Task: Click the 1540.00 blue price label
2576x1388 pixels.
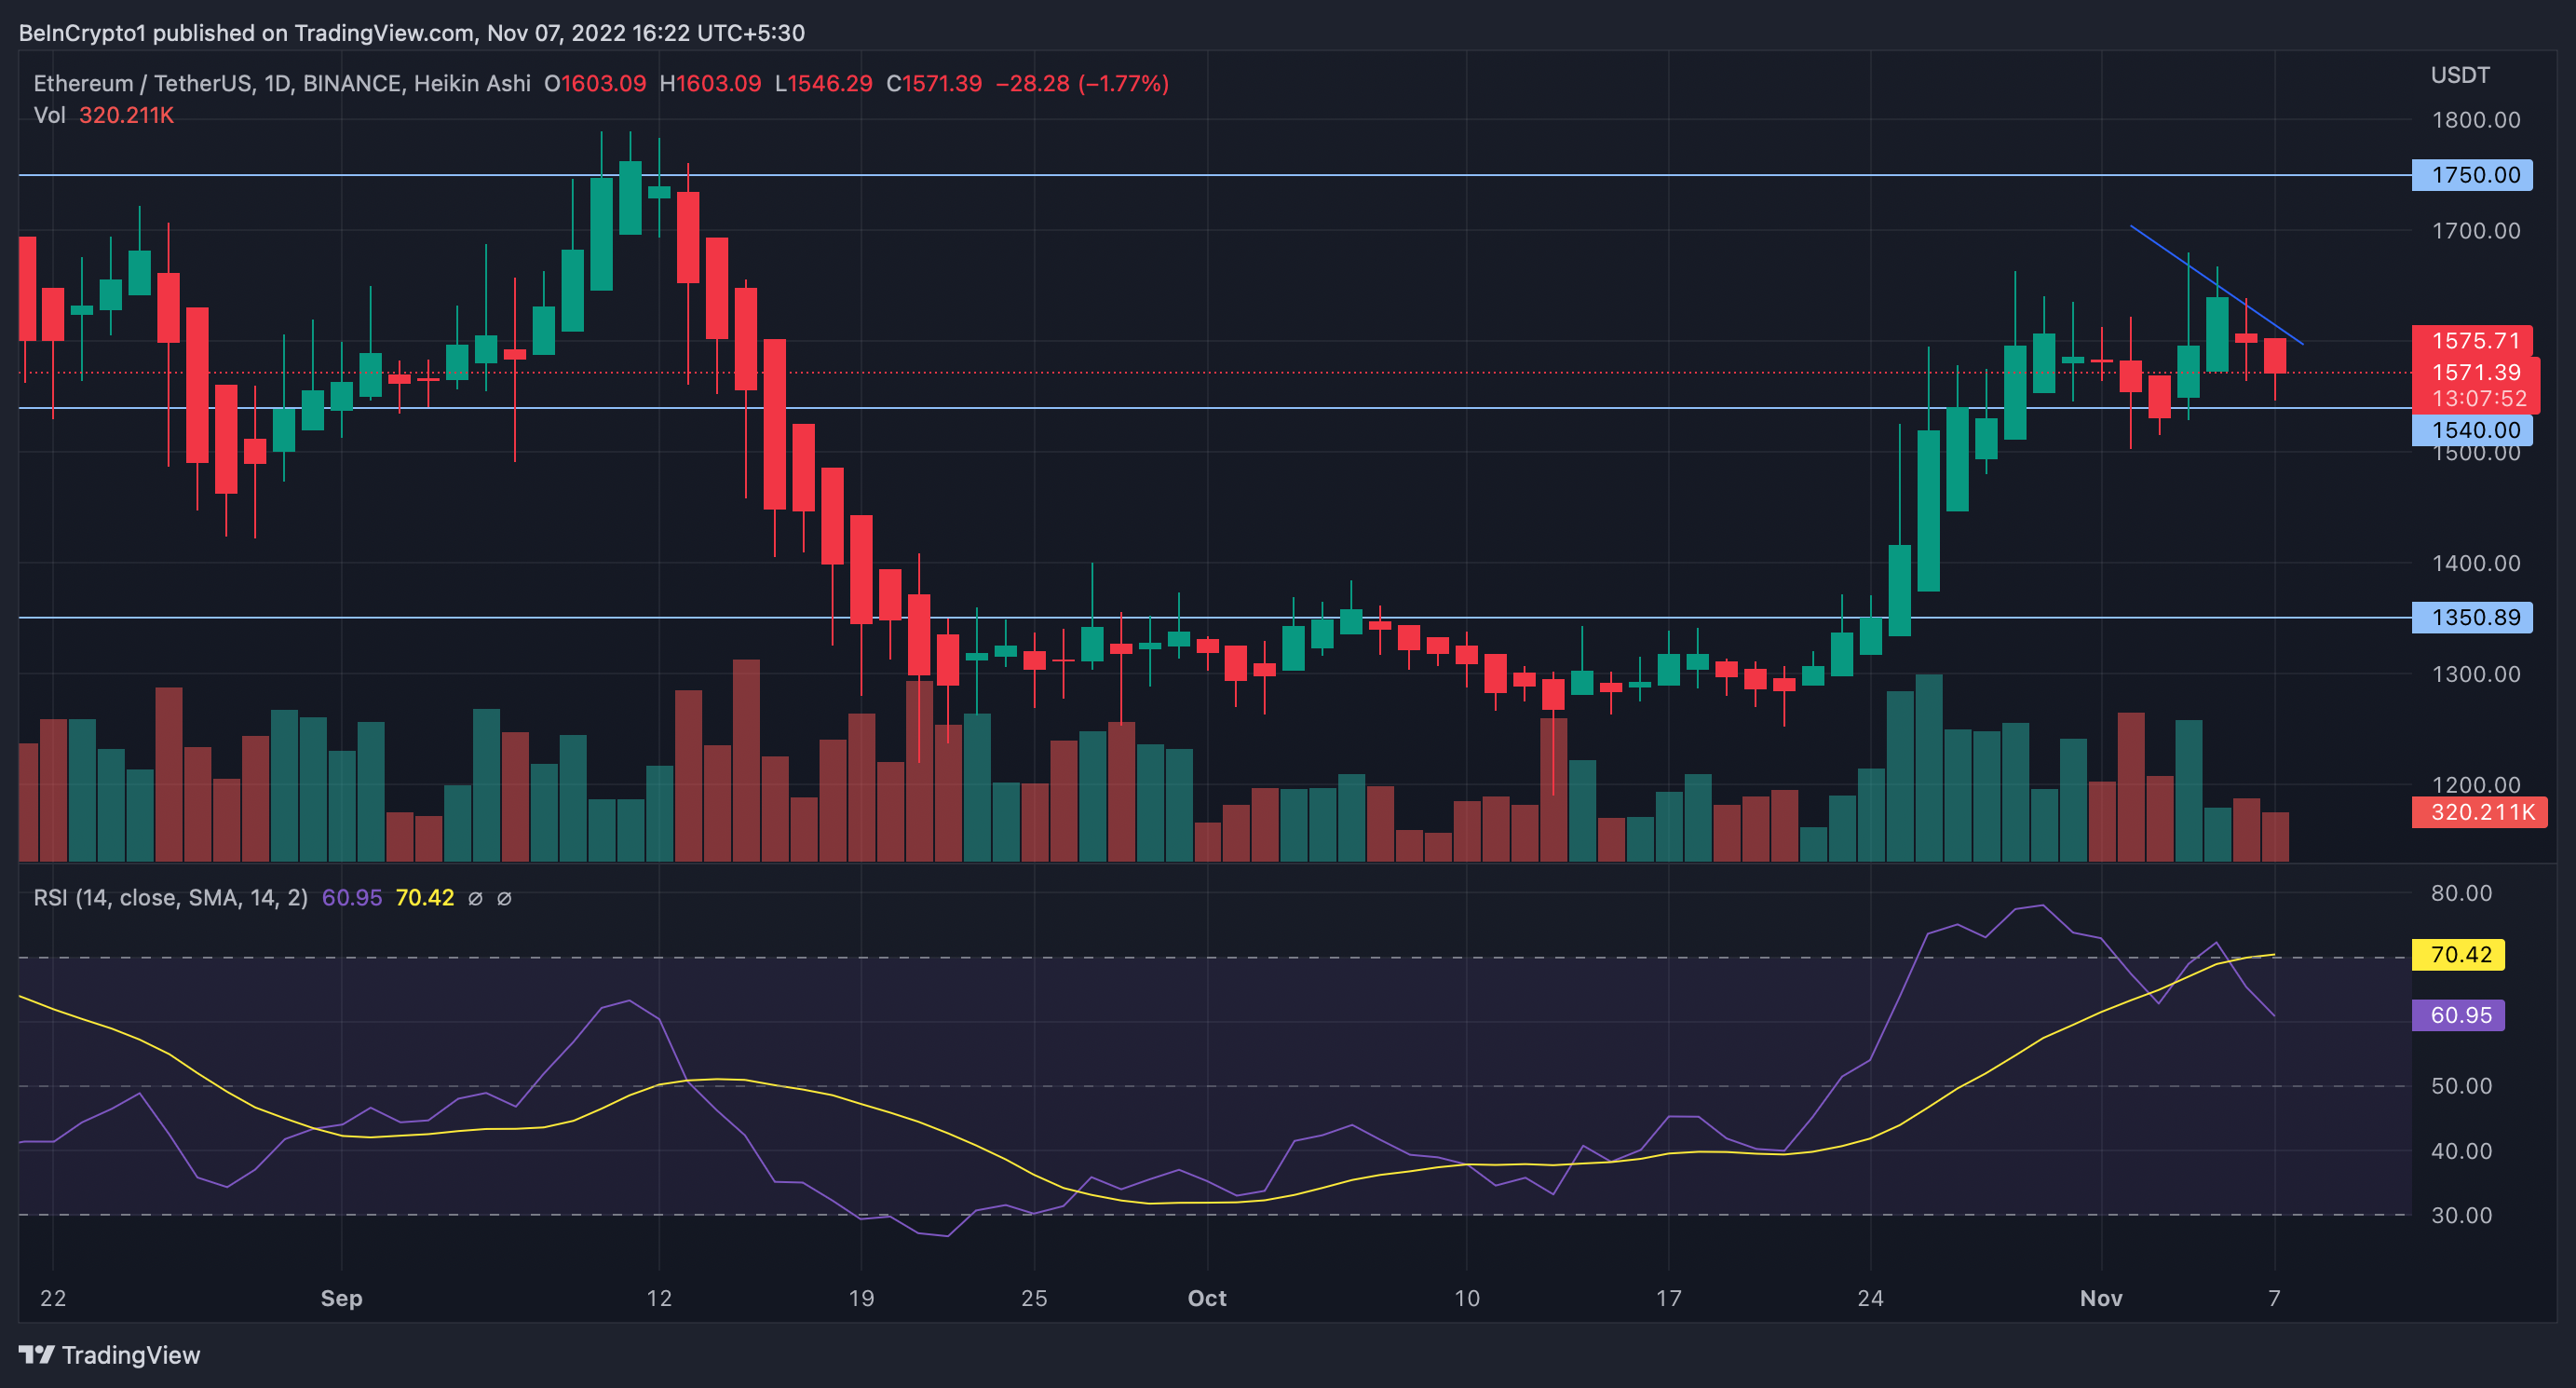Action: click(x=2471, y=430)
